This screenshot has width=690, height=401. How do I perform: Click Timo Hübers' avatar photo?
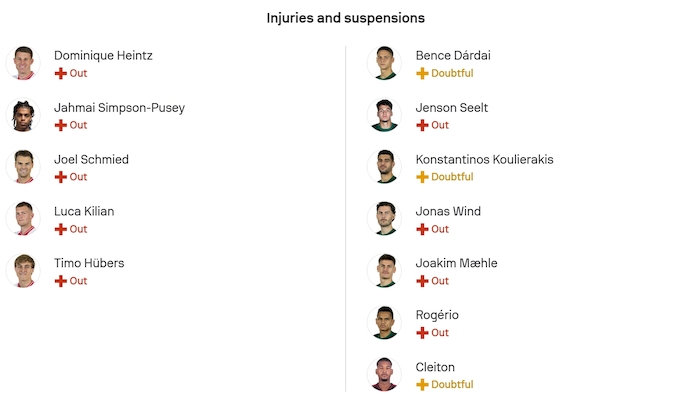[22, 271]
